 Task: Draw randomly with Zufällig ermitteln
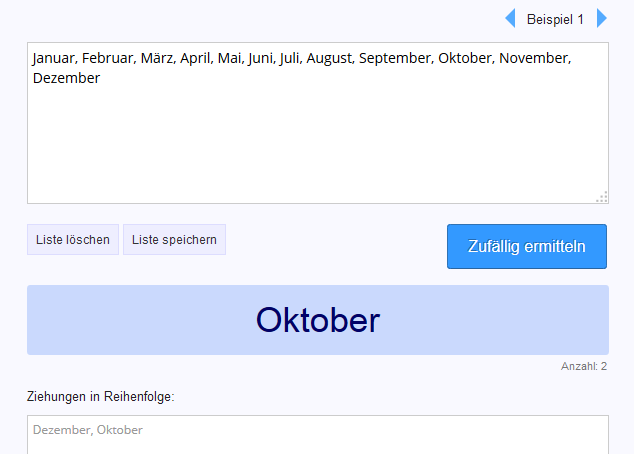[x=526, y=247]
